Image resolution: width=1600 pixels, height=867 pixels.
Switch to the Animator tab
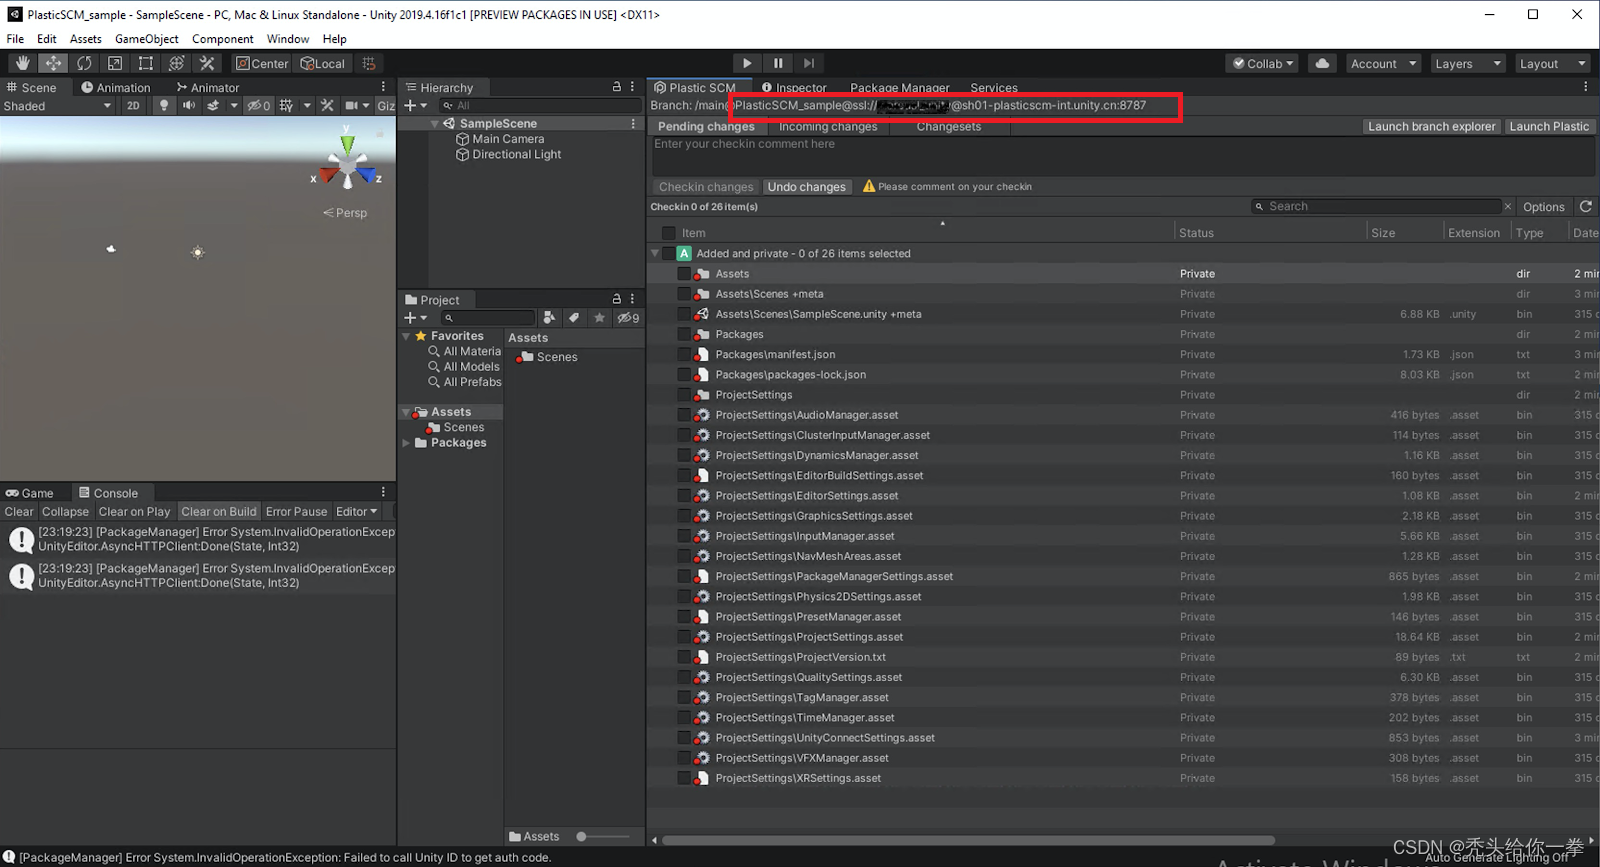[x=208, y=87]
